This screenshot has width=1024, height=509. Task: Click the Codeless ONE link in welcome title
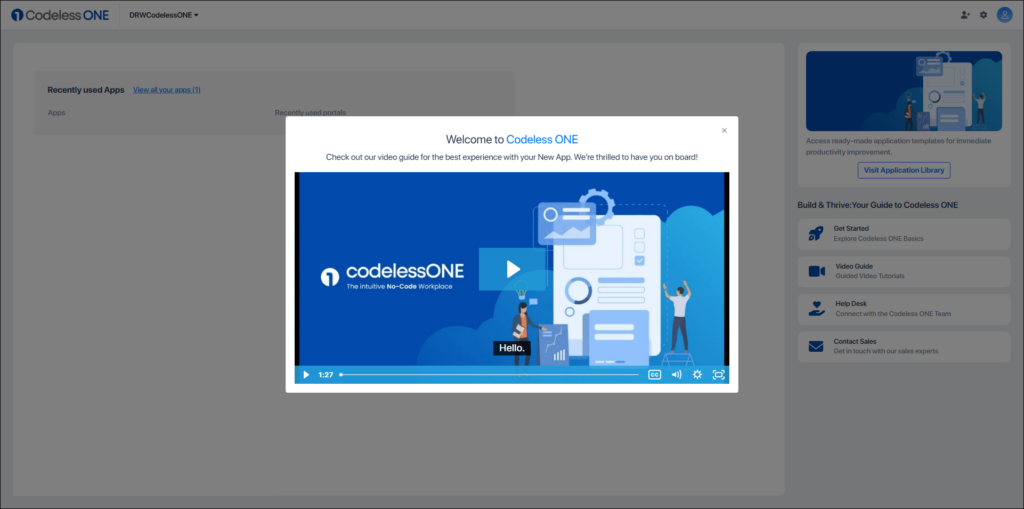click(x=542, y=139)
